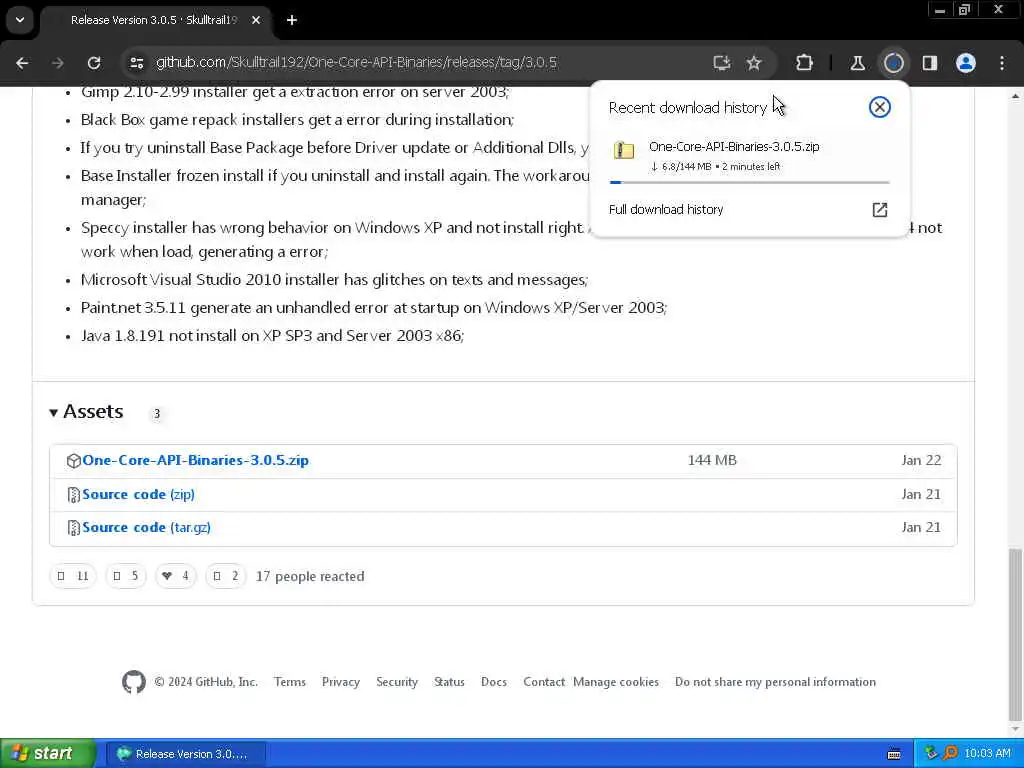
Task: Open Contact footer link
Action: point(544,682)
